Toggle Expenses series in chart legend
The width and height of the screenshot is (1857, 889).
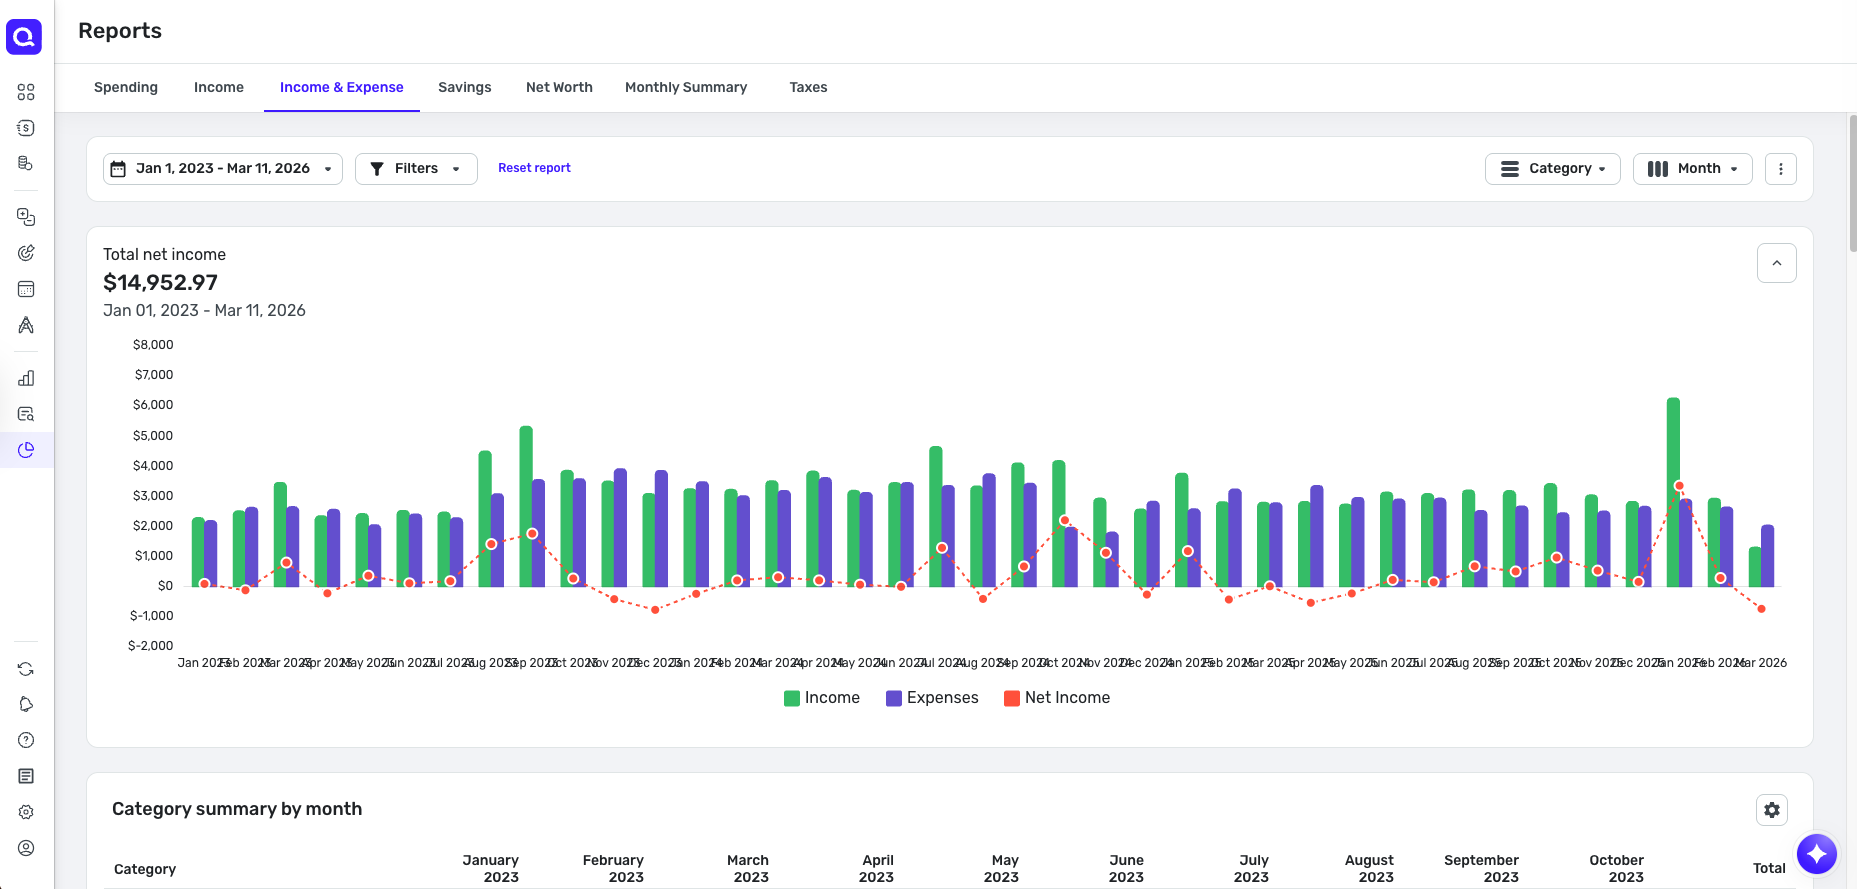click(x=932, y=698)
